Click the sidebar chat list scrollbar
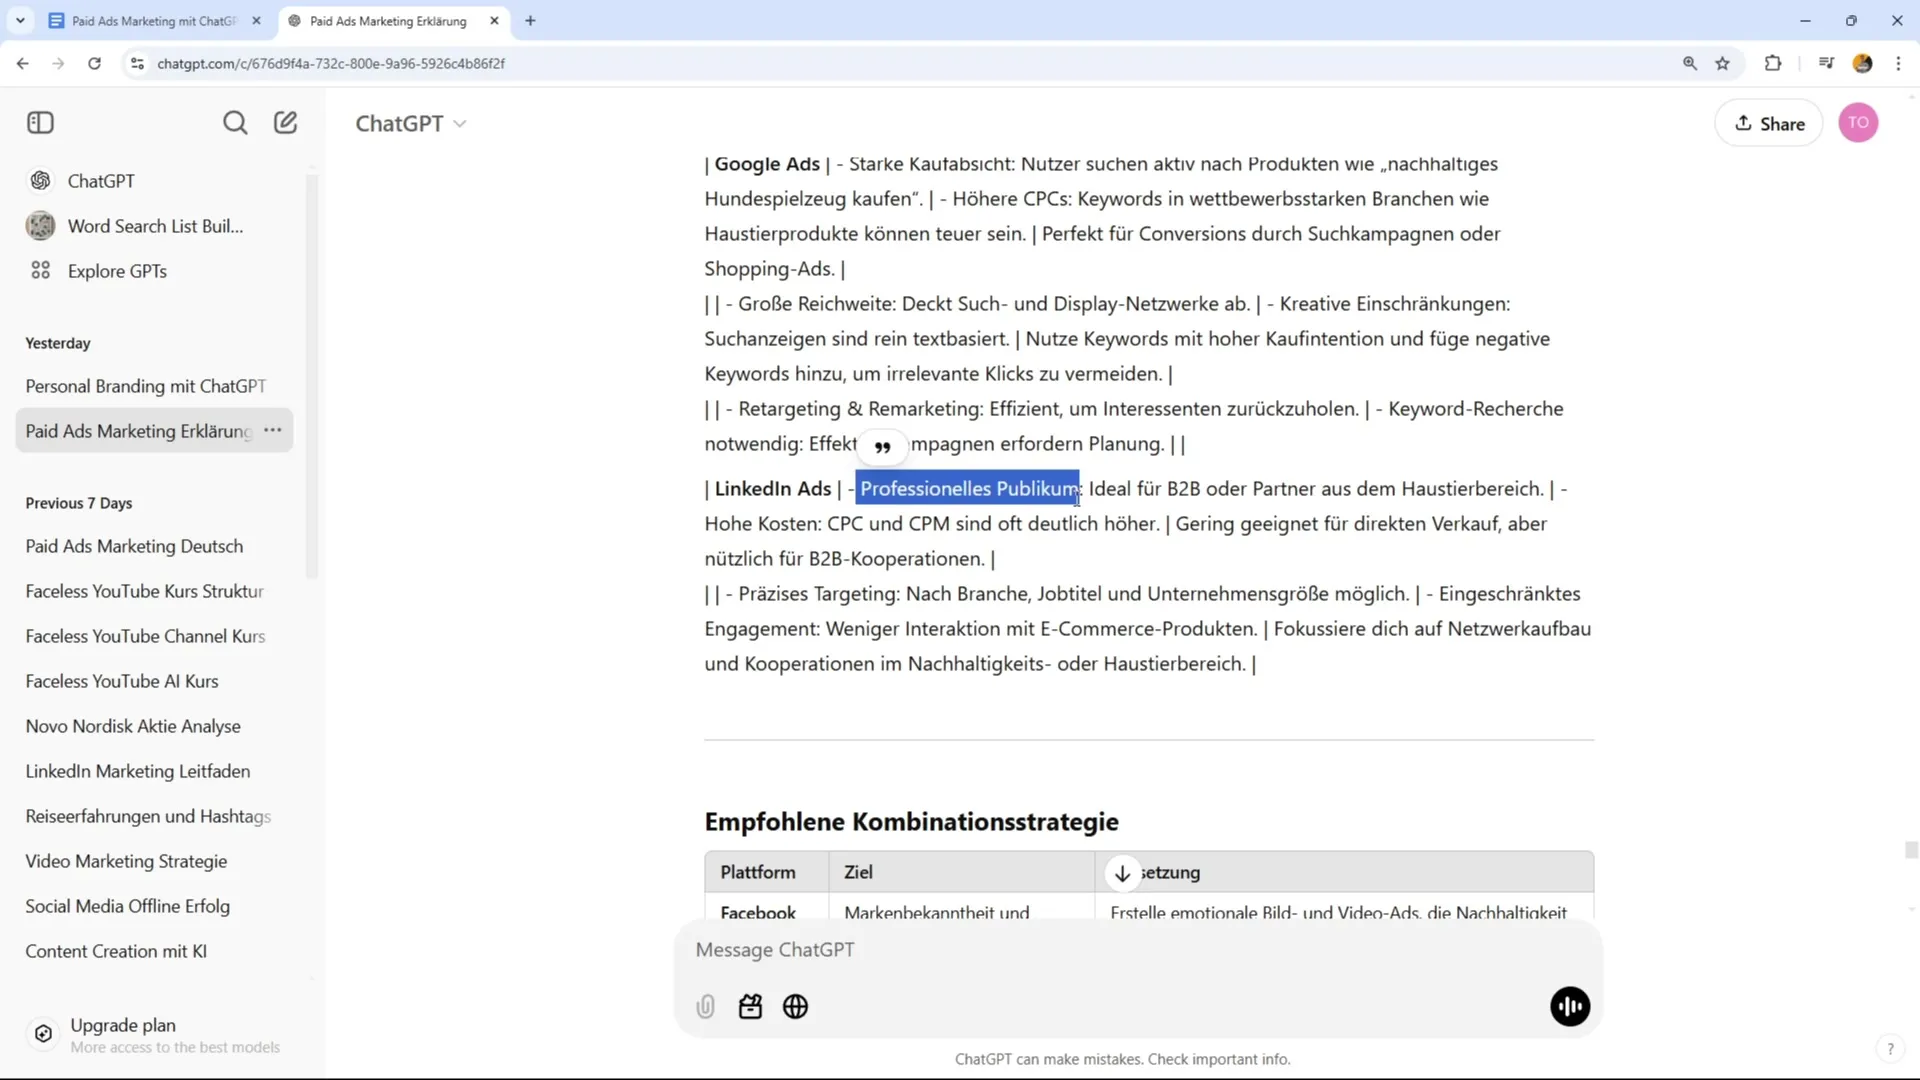 pos(311,375)
